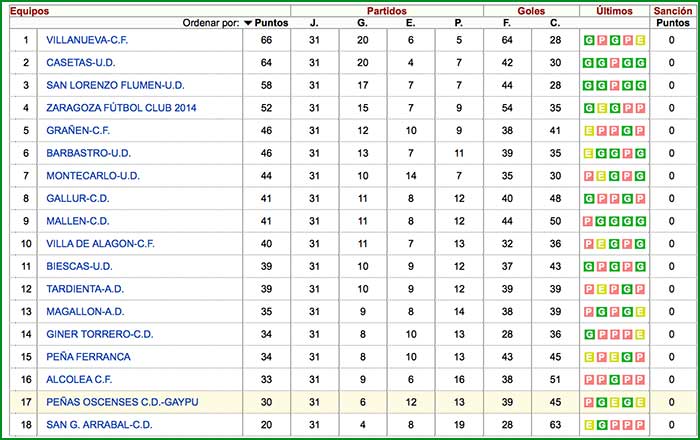Open the GINER TORRERO-C.D. team link

click(x=99, y=335)
